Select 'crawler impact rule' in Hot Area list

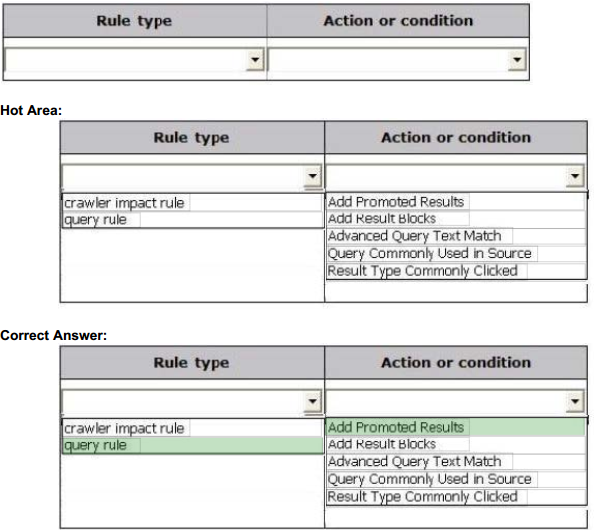point(192,203)
